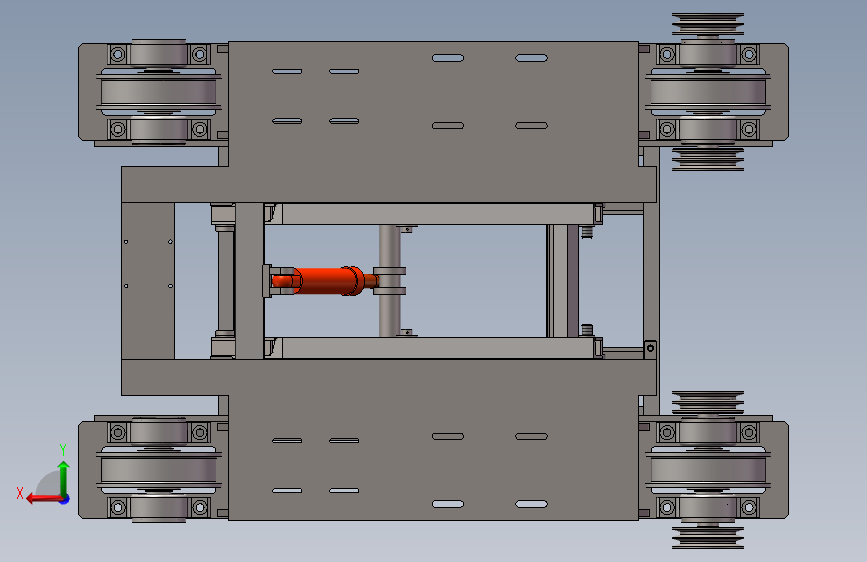
Task: Click the 'Y' label of the triad
Action: 63,450
